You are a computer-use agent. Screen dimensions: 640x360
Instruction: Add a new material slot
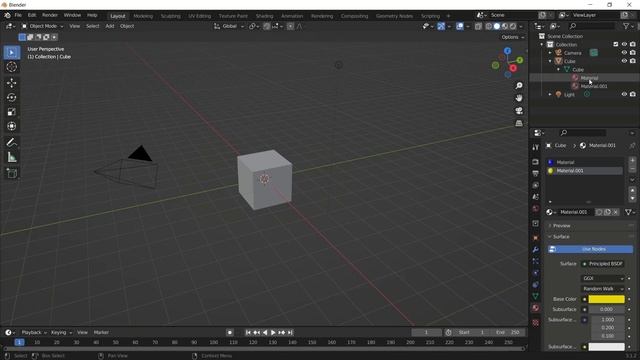pyautogui.click(x=632, y=160)
